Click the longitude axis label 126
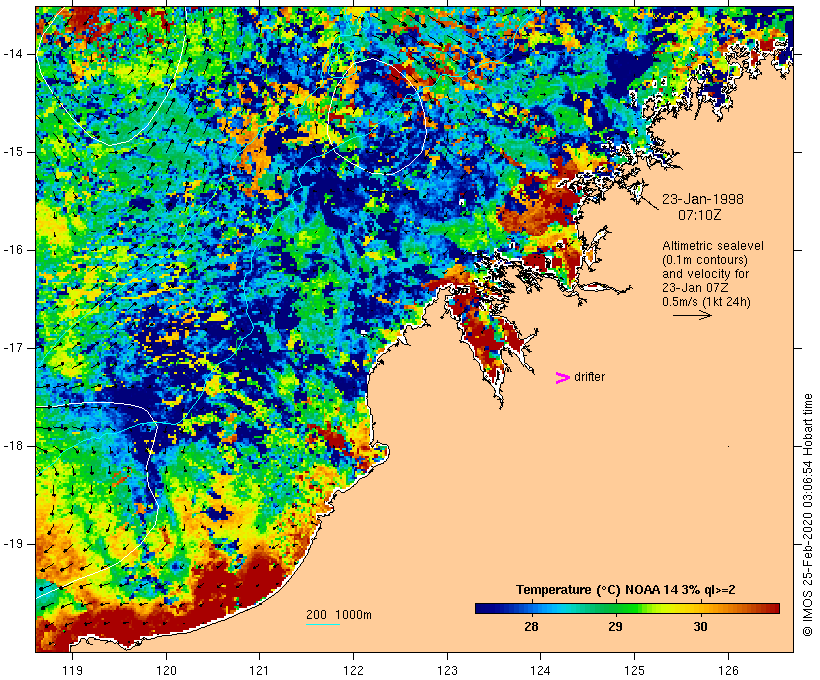Image resolution: width=820 pixels, height=680 pixels. (728, 670)
